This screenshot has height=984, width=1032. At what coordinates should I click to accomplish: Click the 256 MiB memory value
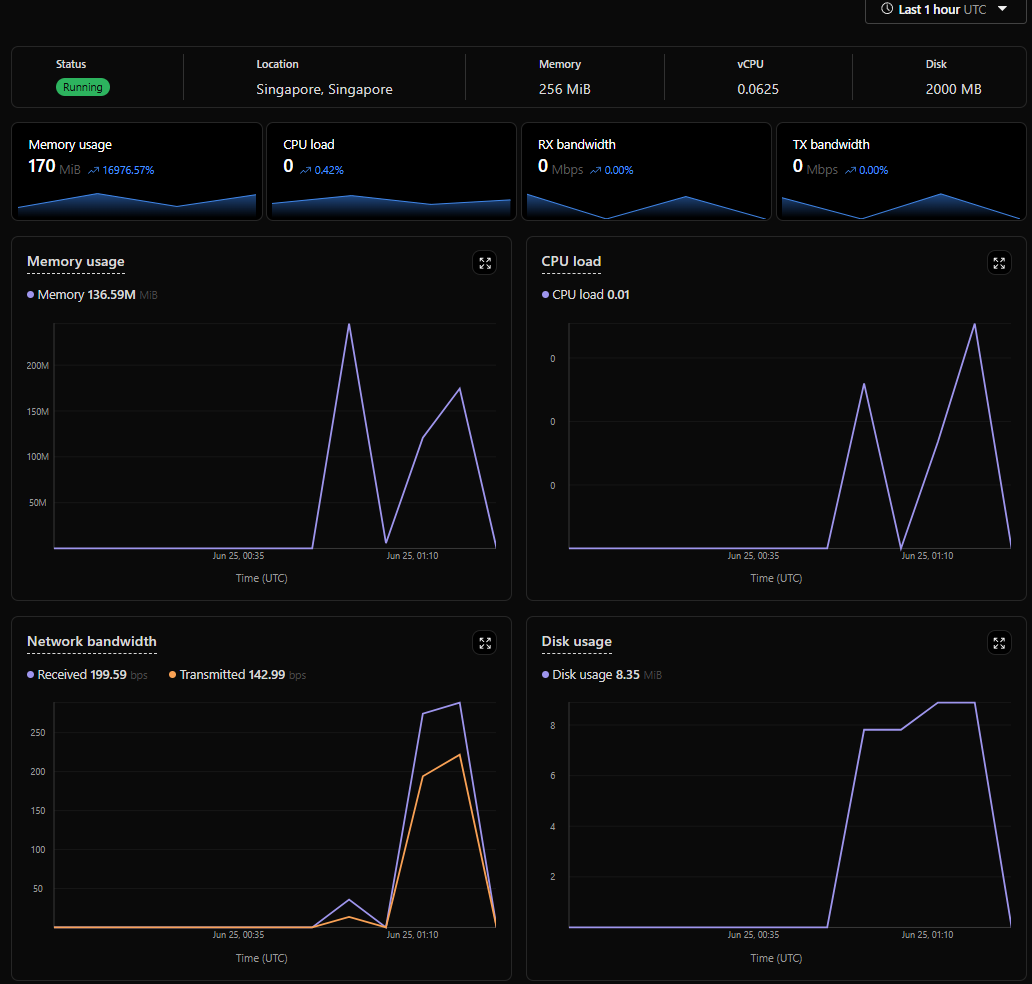(565, 90)
